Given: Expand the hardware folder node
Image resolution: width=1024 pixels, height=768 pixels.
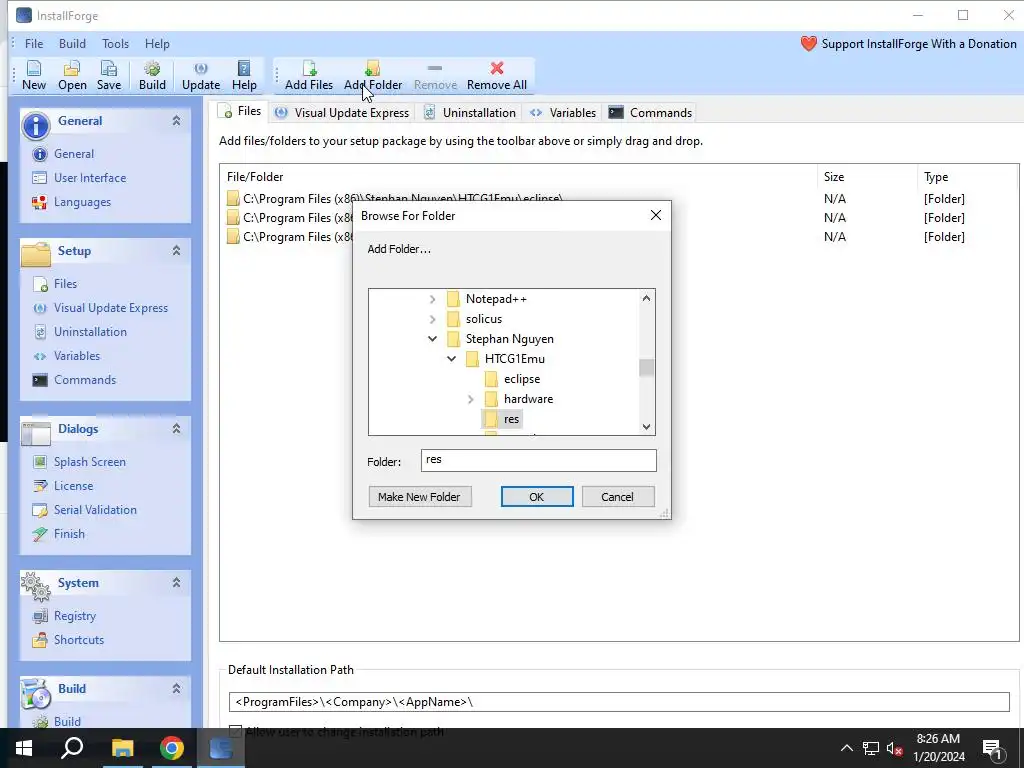Looking at the screenshot, I should (470, 399).
